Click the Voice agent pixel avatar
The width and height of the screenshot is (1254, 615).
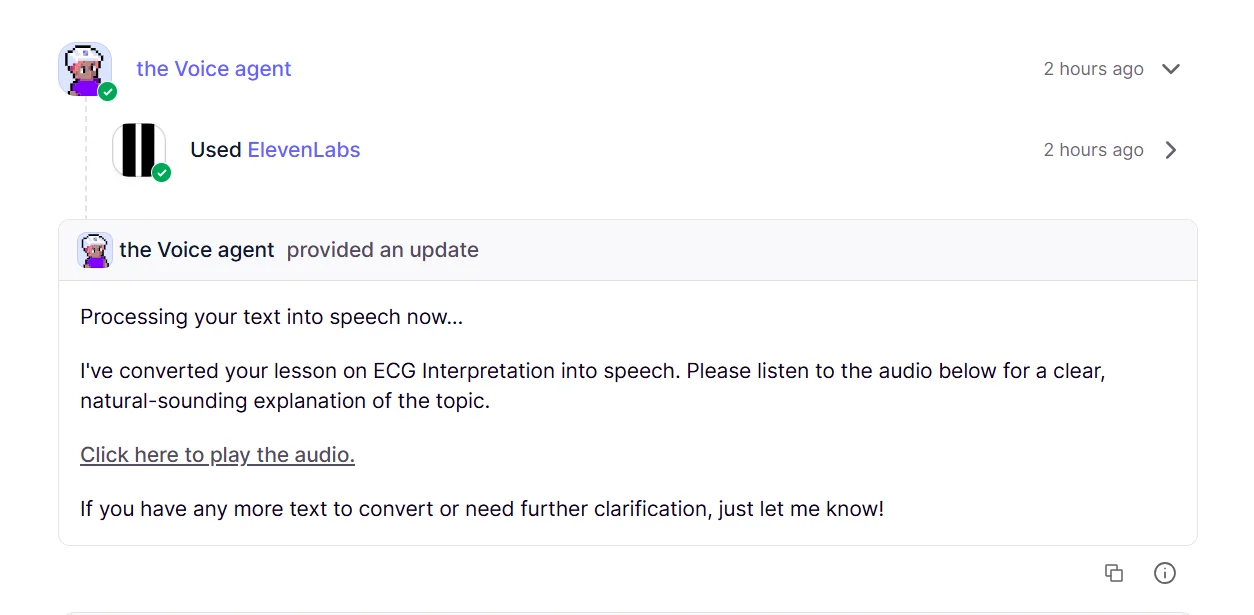click(x=84, y=68)
